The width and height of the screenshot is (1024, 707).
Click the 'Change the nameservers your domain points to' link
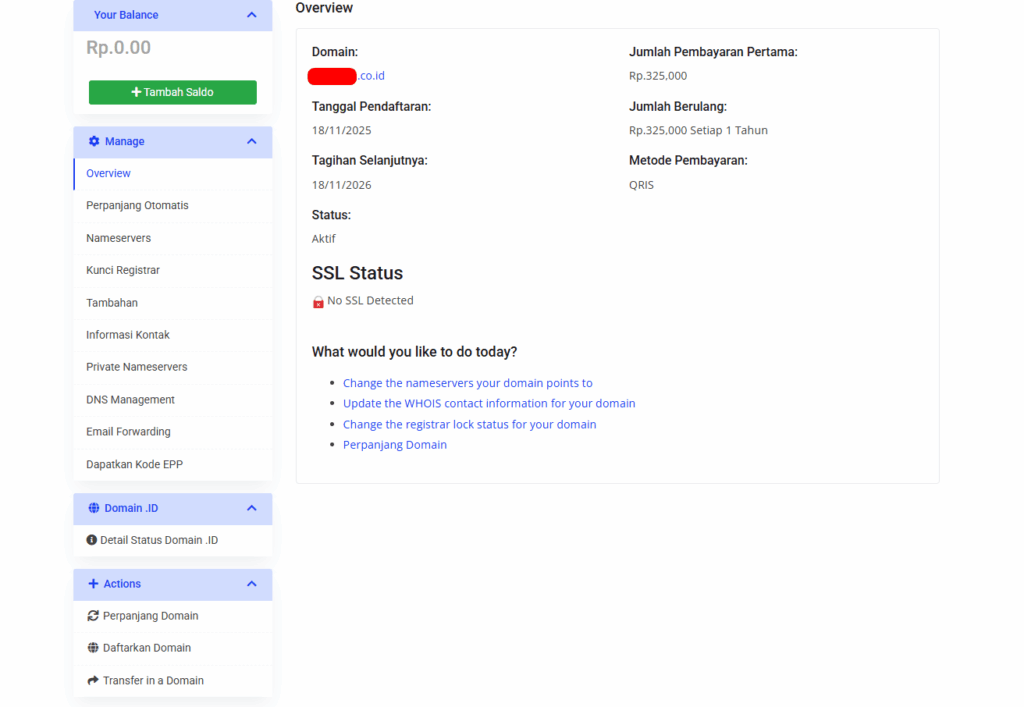467,383
